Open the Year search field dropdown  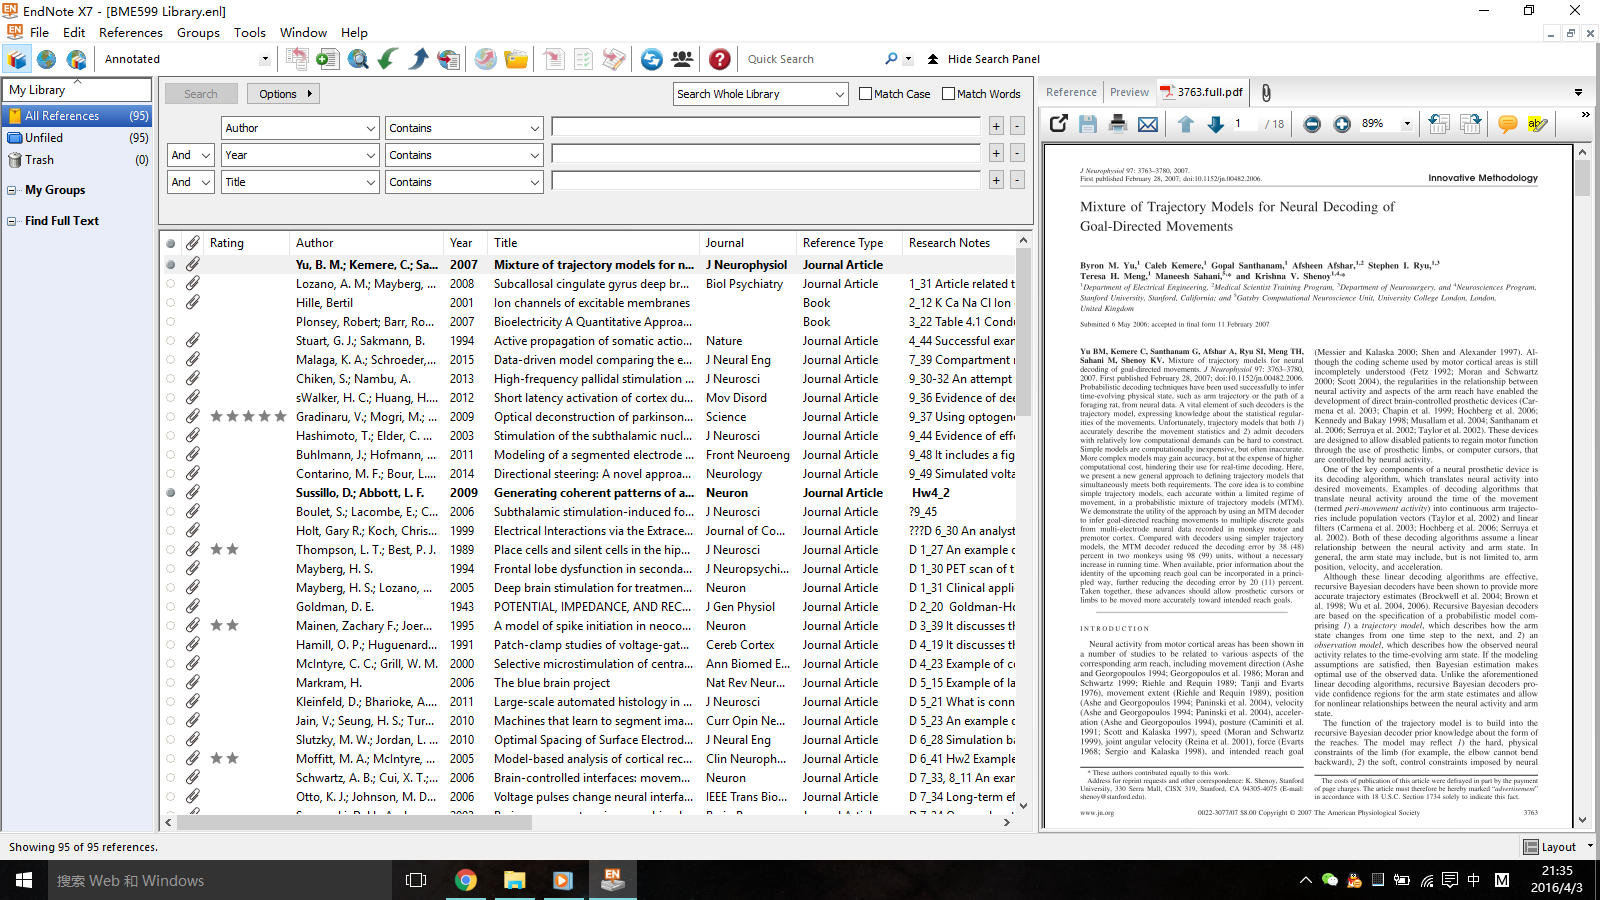click(370, 155)
